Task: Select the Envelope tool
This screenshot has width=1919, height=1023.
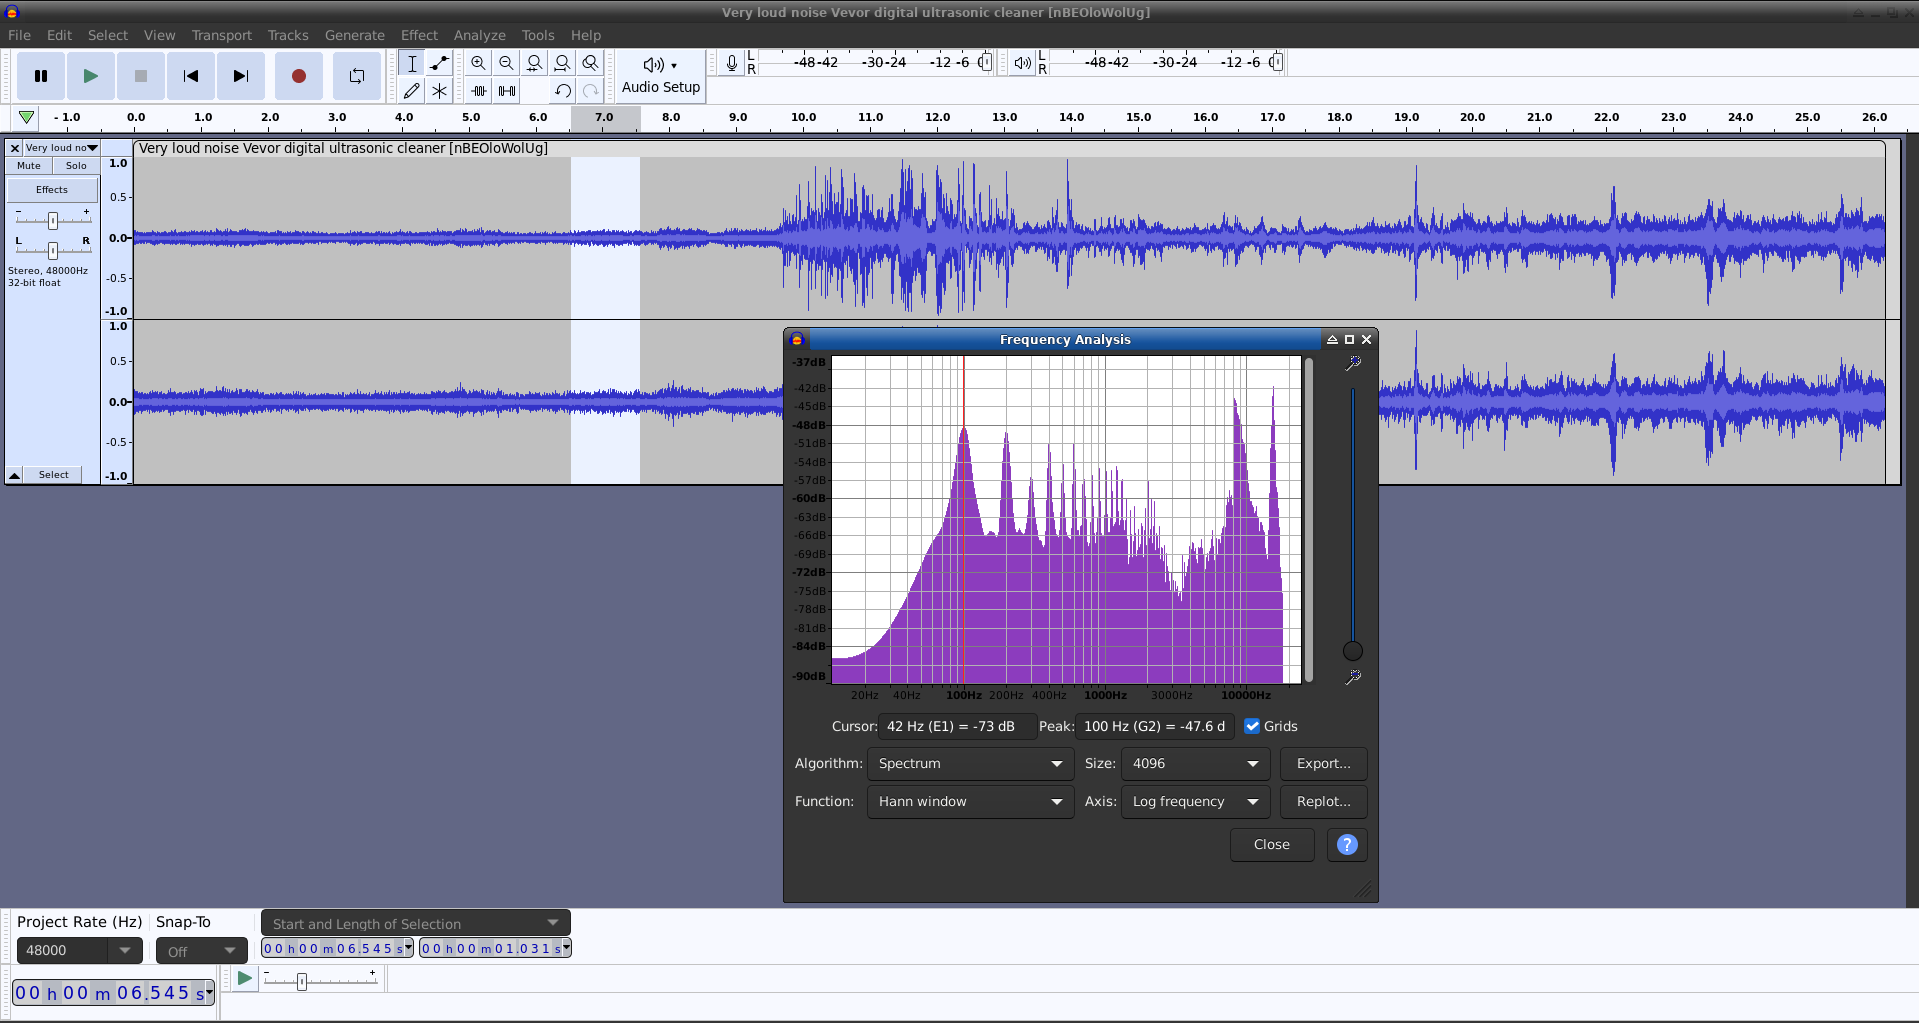Action: [x=439, y=63]
